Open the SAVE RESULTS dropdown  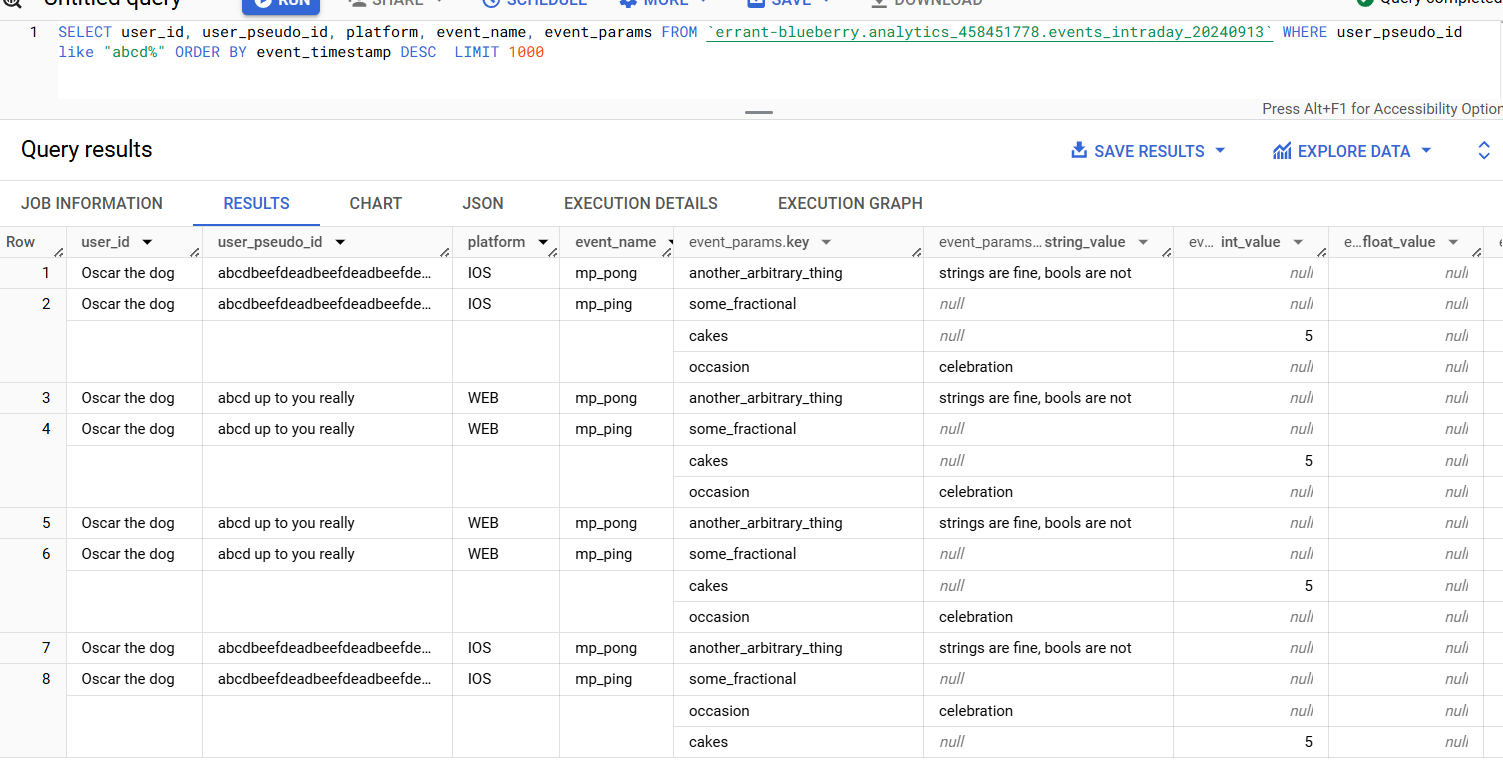coord(1148,151)
